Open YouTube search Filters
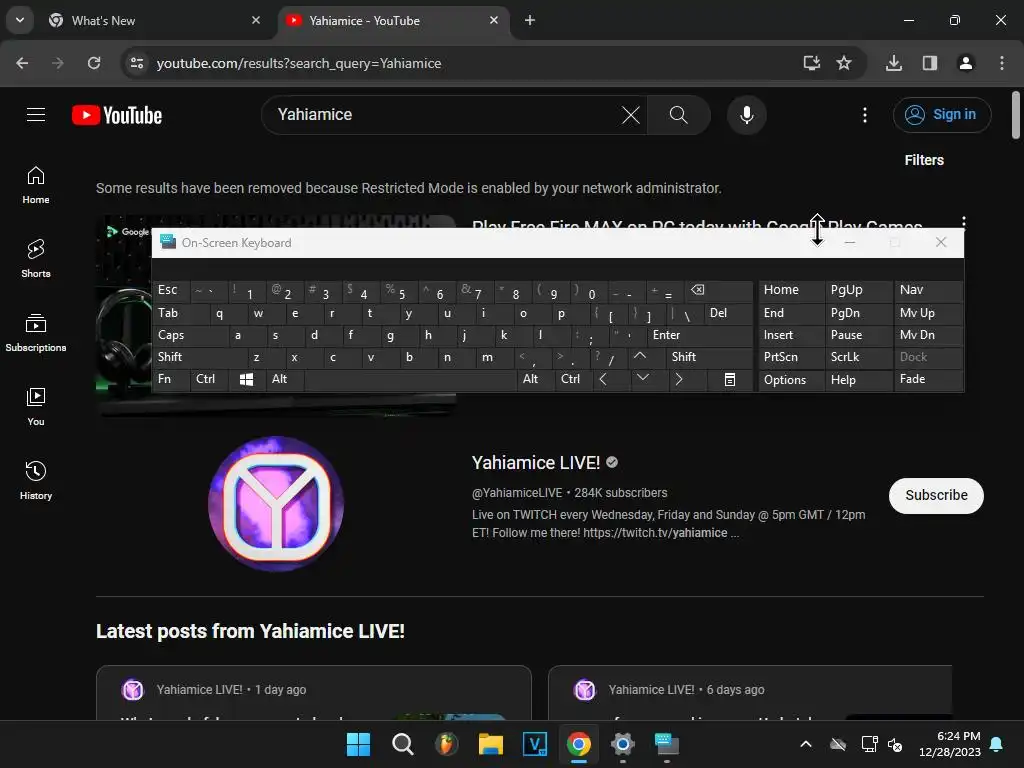Screen dimensions: 1024x768 click(923, 160)
